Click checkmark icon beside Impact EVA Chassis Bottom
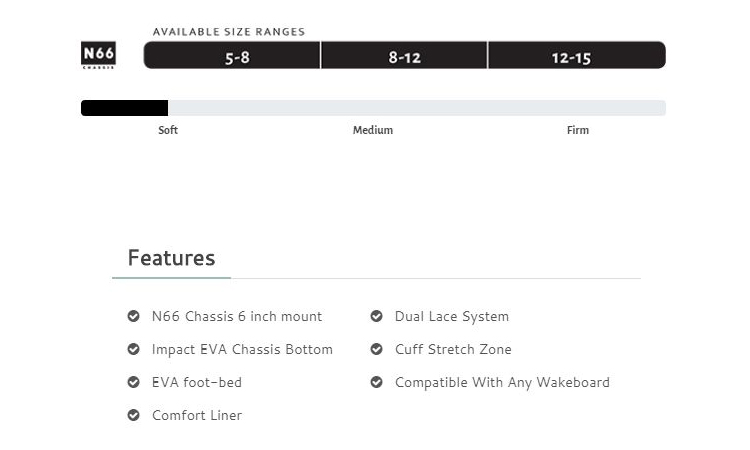This screenshot has width=750, height=450. pos(133,349)
